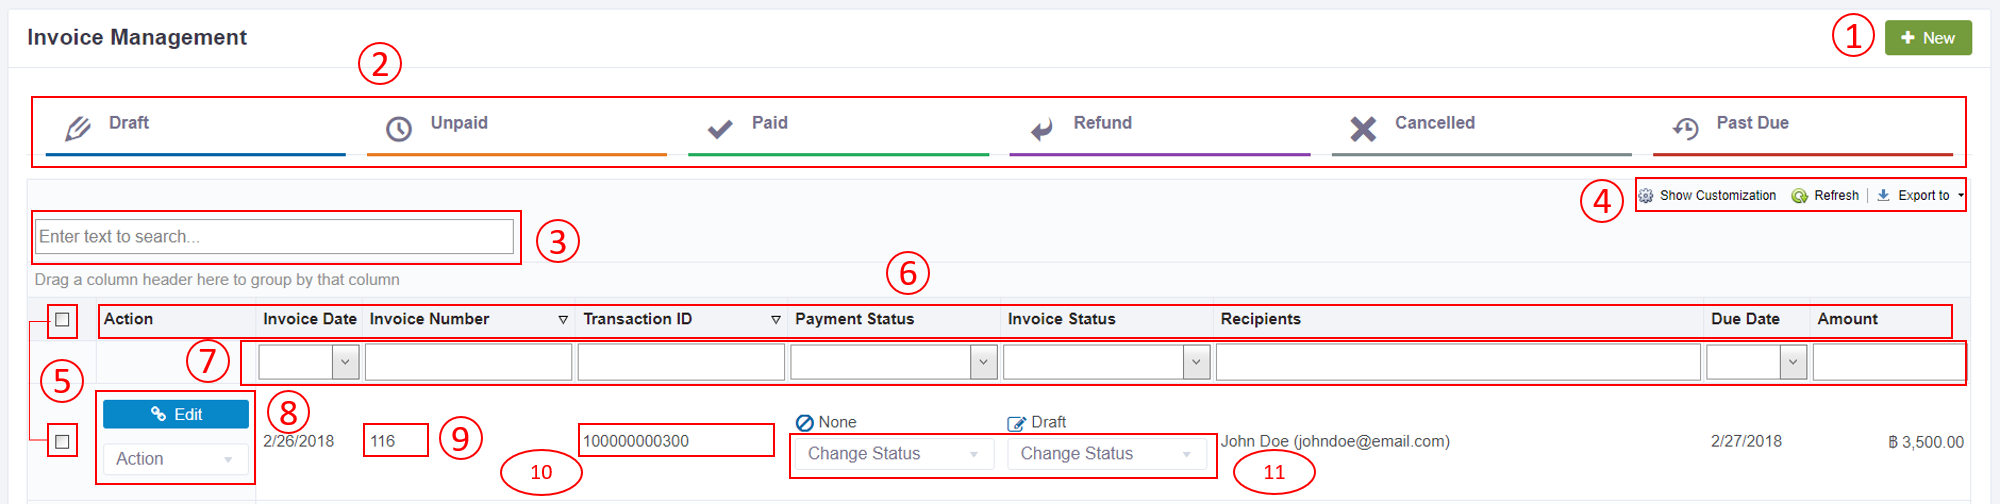Click the green New button

[1928, 38]
